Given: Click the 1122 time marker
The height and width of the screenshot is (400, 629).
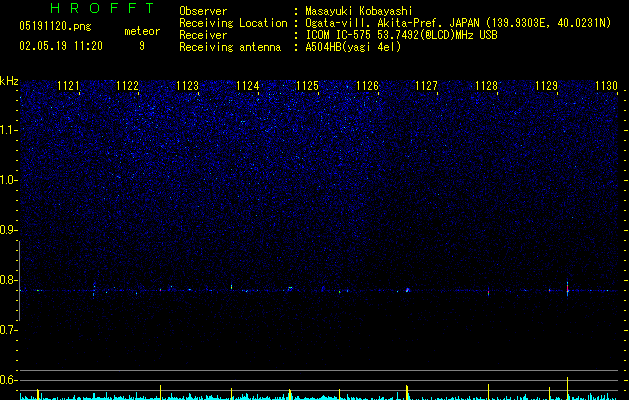Looking at the screenshot, I should (x=128, y=86).
